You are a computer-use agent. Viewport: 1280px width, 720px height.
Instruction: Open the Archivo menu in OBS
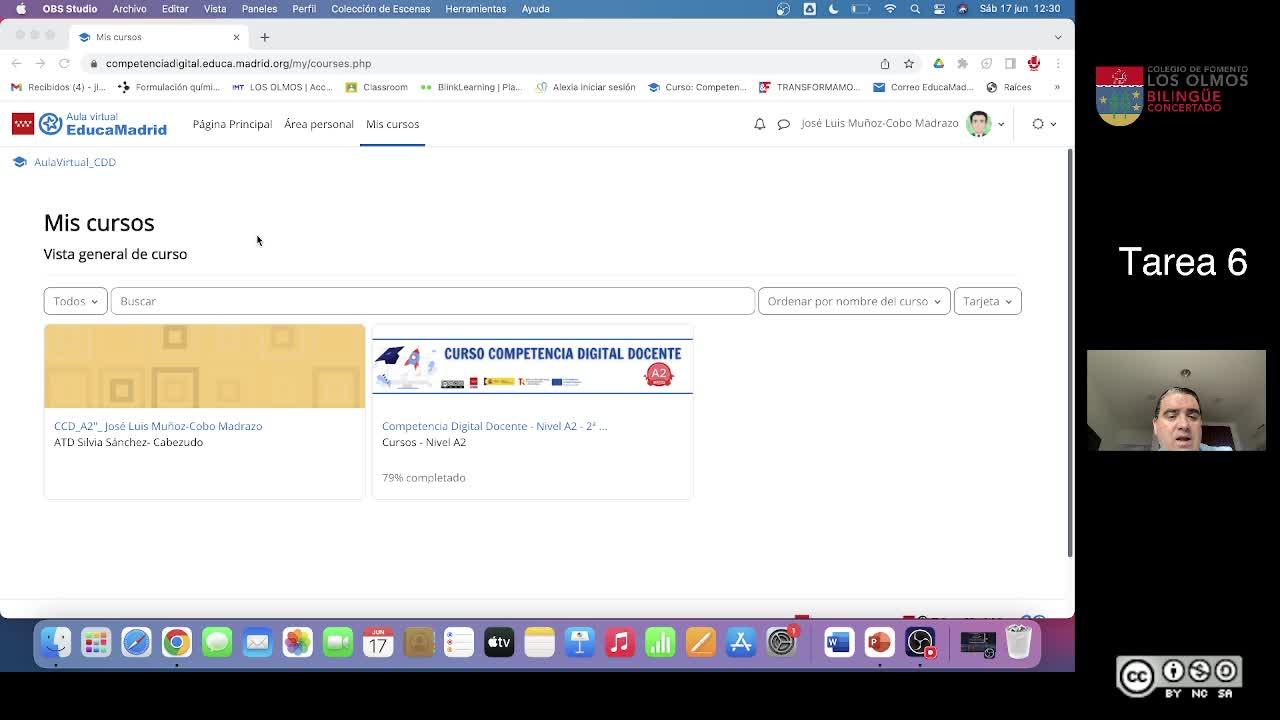[129, 9]
